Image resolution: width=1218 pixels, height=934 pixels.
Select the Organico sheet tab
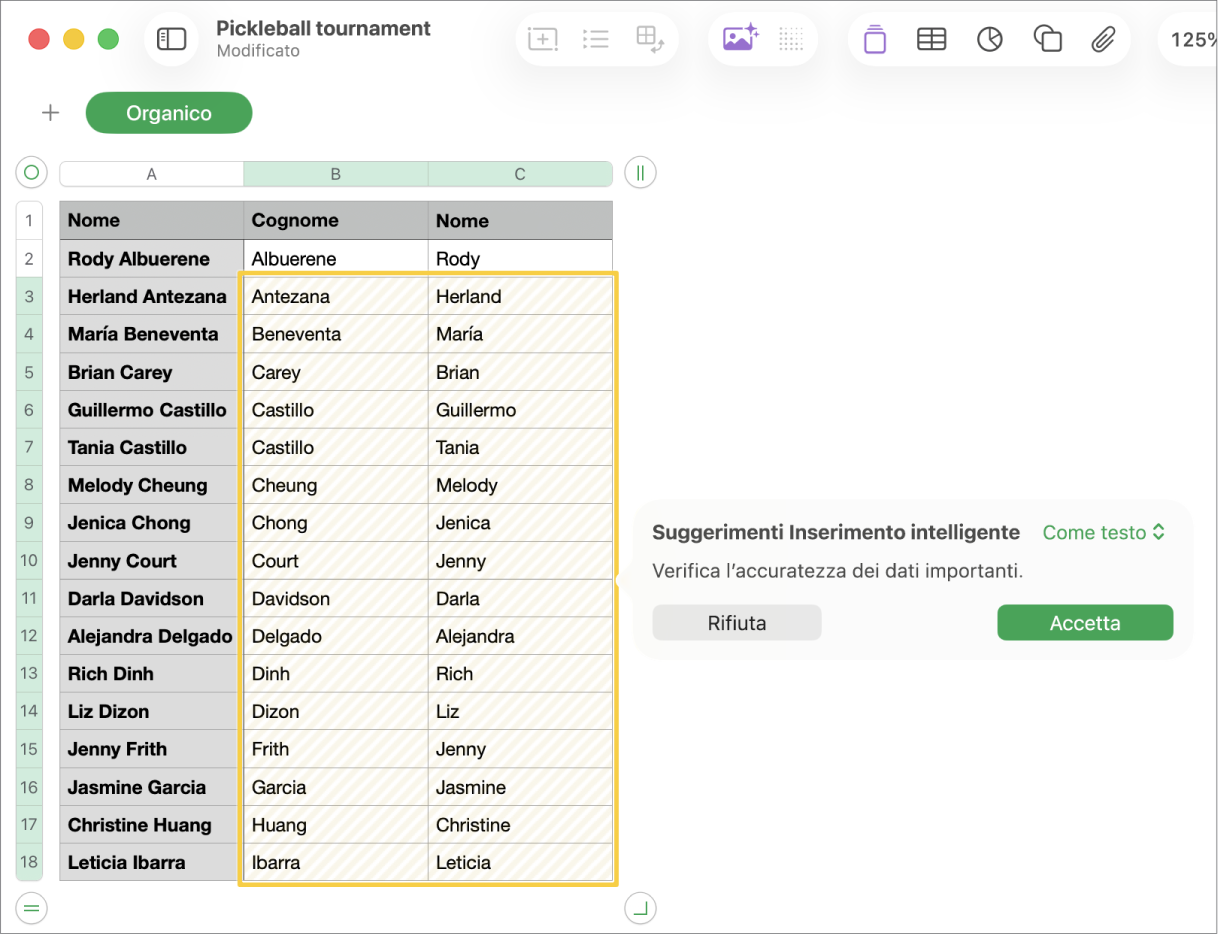pos(169,113)
